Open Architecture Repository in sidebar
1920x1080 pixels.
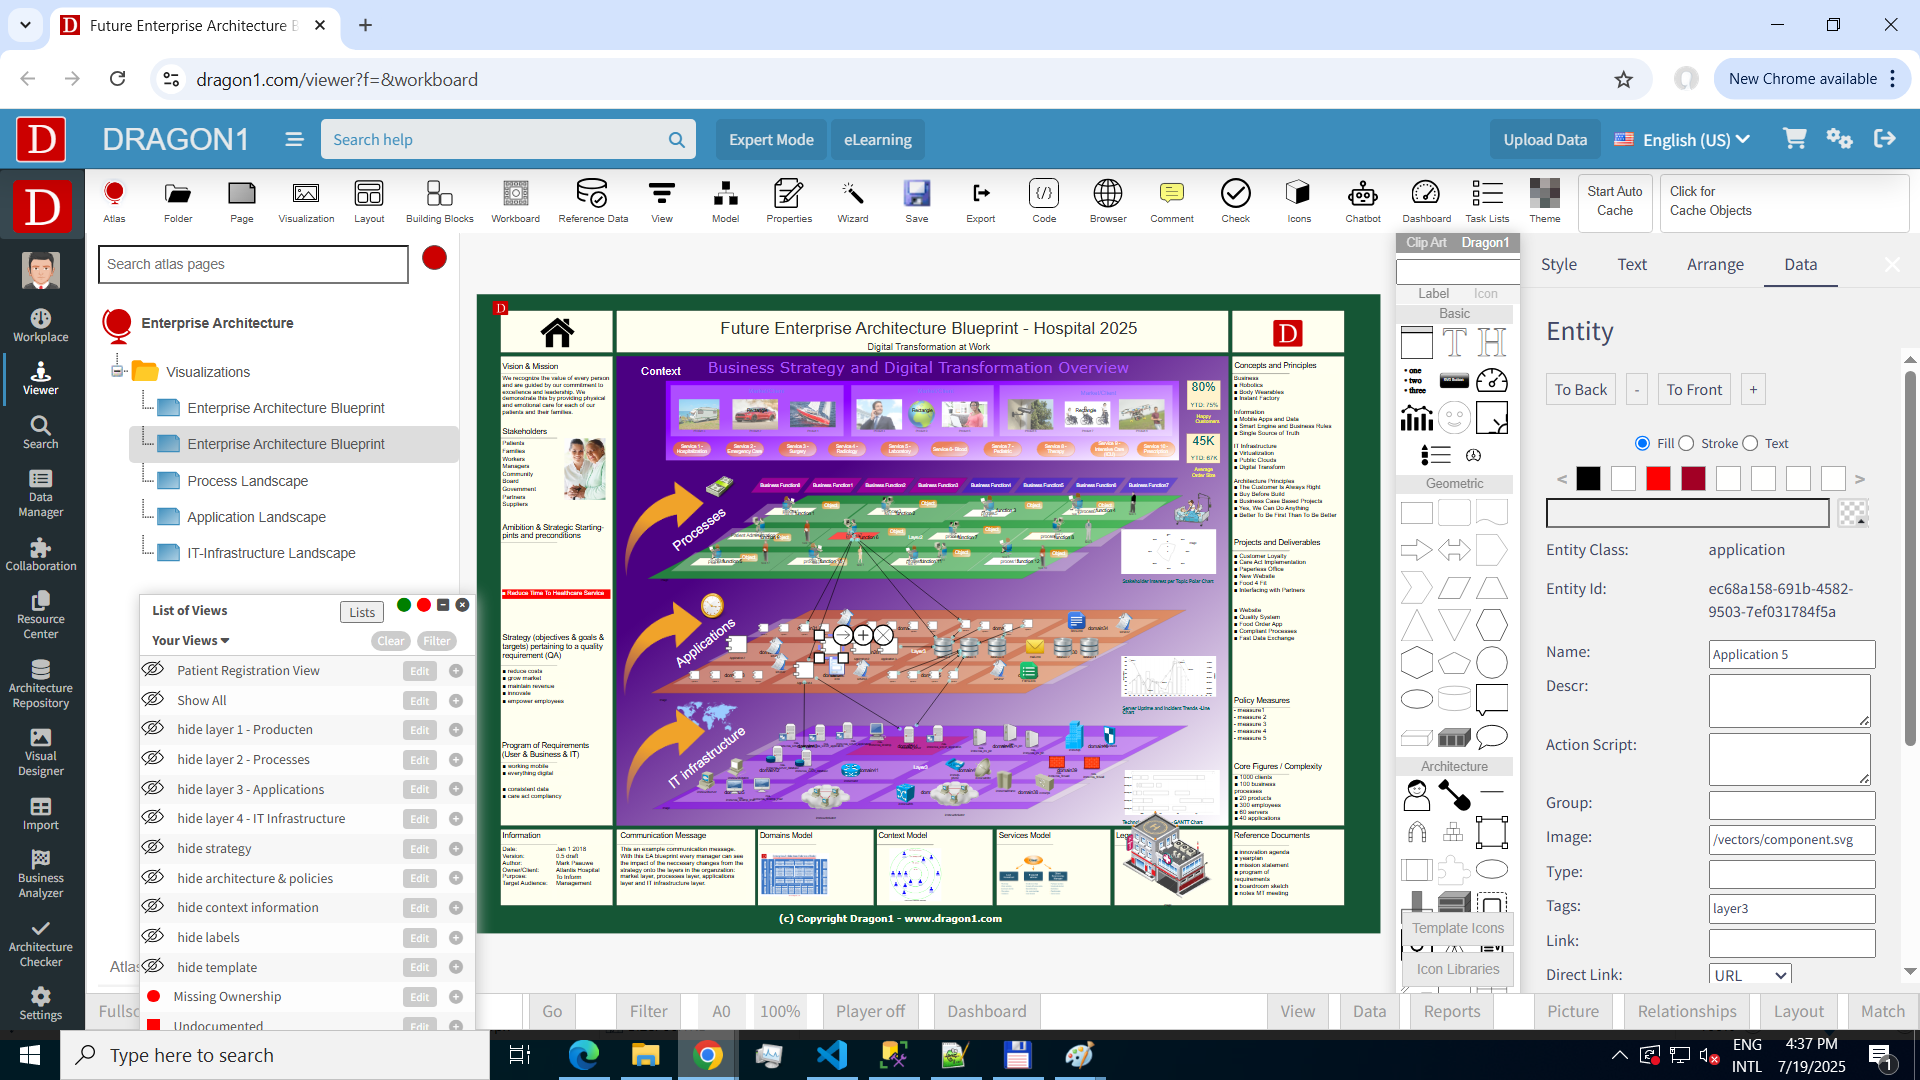coord(41,685)
